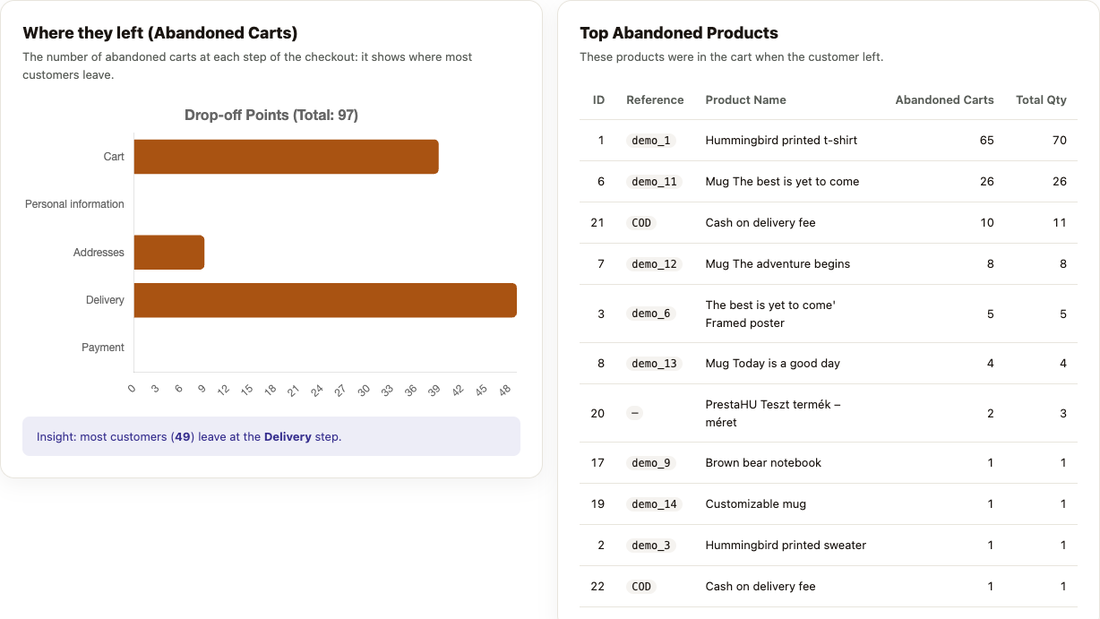Click the COD badge in row 21
This screenshot has width=1100, height=619.
[641, 223]
